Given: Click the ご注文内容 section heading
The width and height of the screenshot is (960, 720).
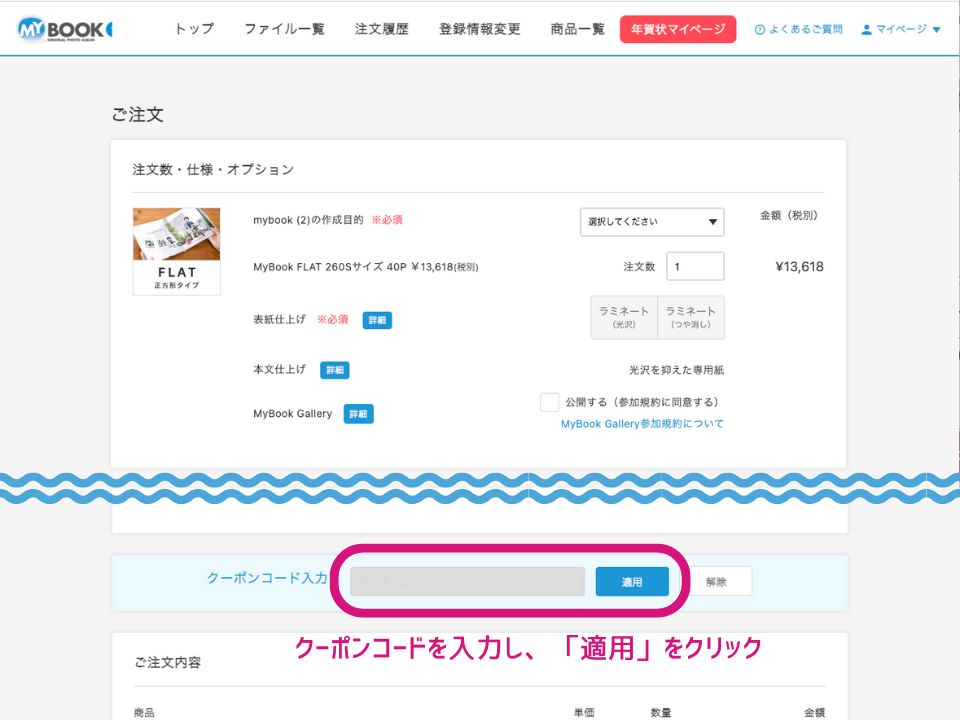Looking at the screenshot, I should 168,662.
